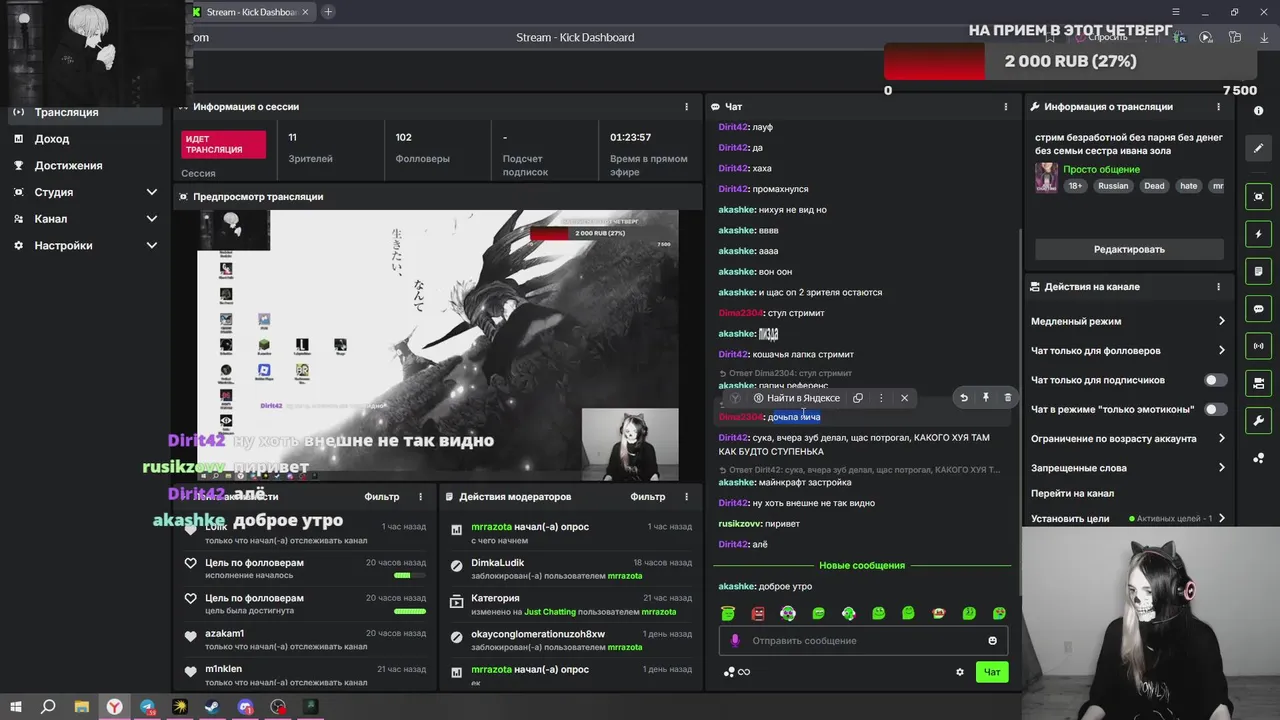
Task: Expand followers-only chat setting
Action: click(x=1221, y=351)
